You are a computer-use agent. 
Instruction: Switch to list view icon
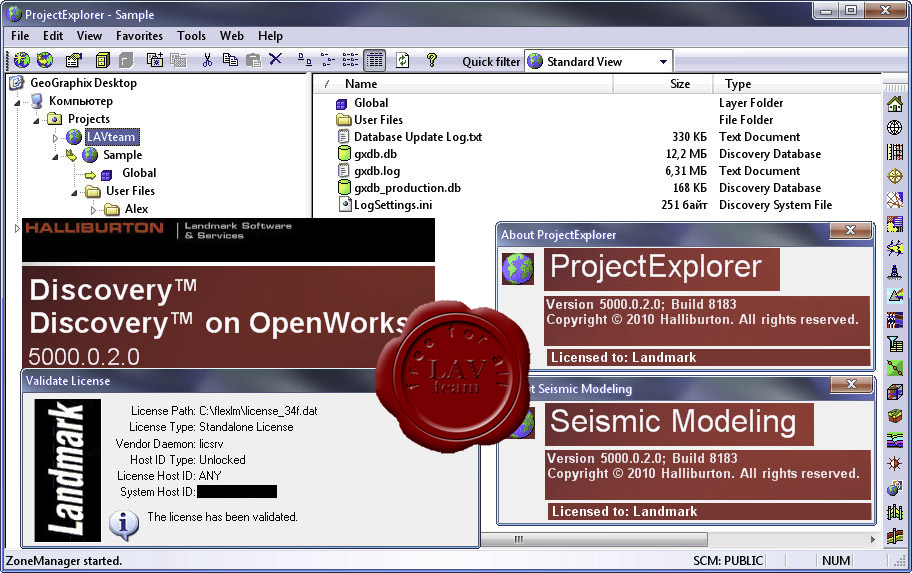coord(350,60)
